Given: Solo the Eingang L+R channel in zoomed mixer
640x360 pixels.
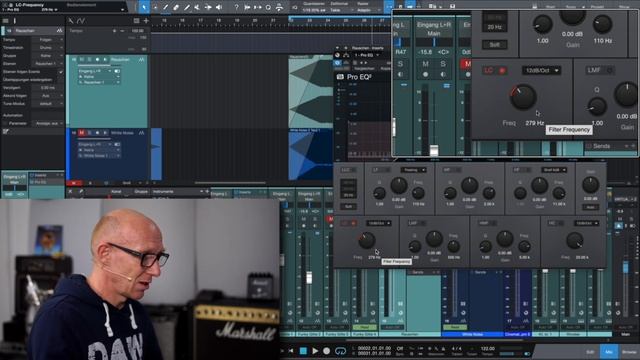Looking at the screenshot, I should tap(443, 64).
